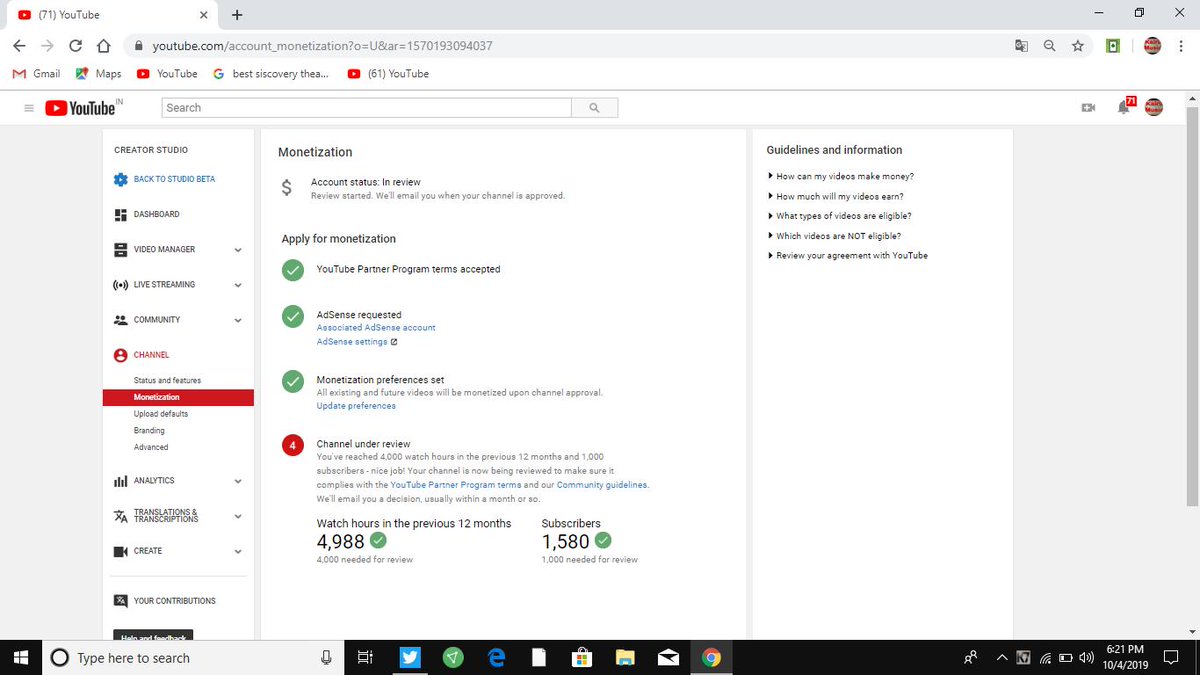Expand the Analytics section
The image size is (1200, 675).
238,481
